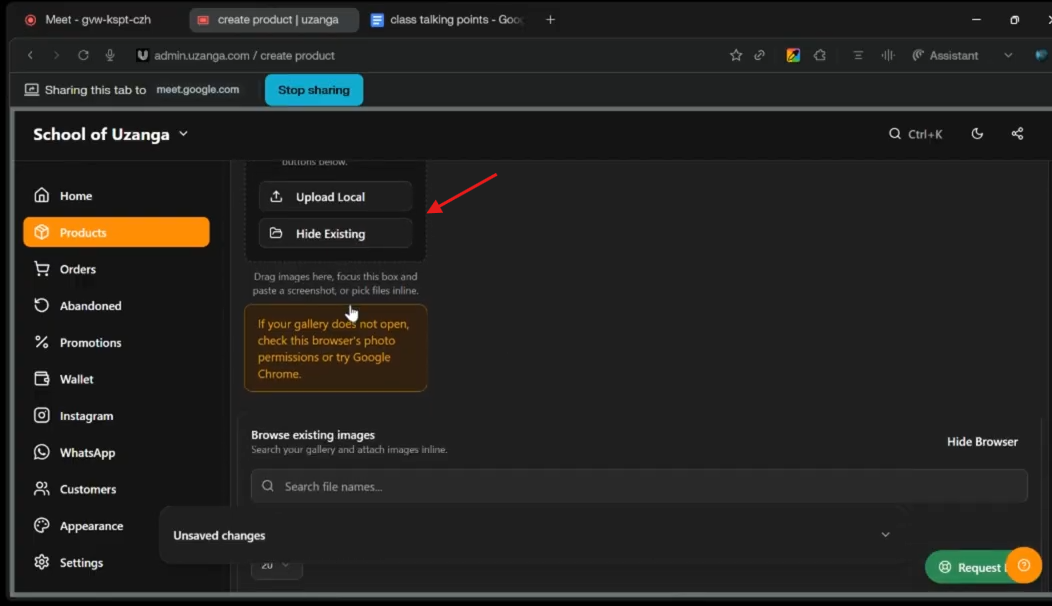Go to Orders in the sidebar
The width and height of the screenshot is (1052, 606).
pos(116,269)
